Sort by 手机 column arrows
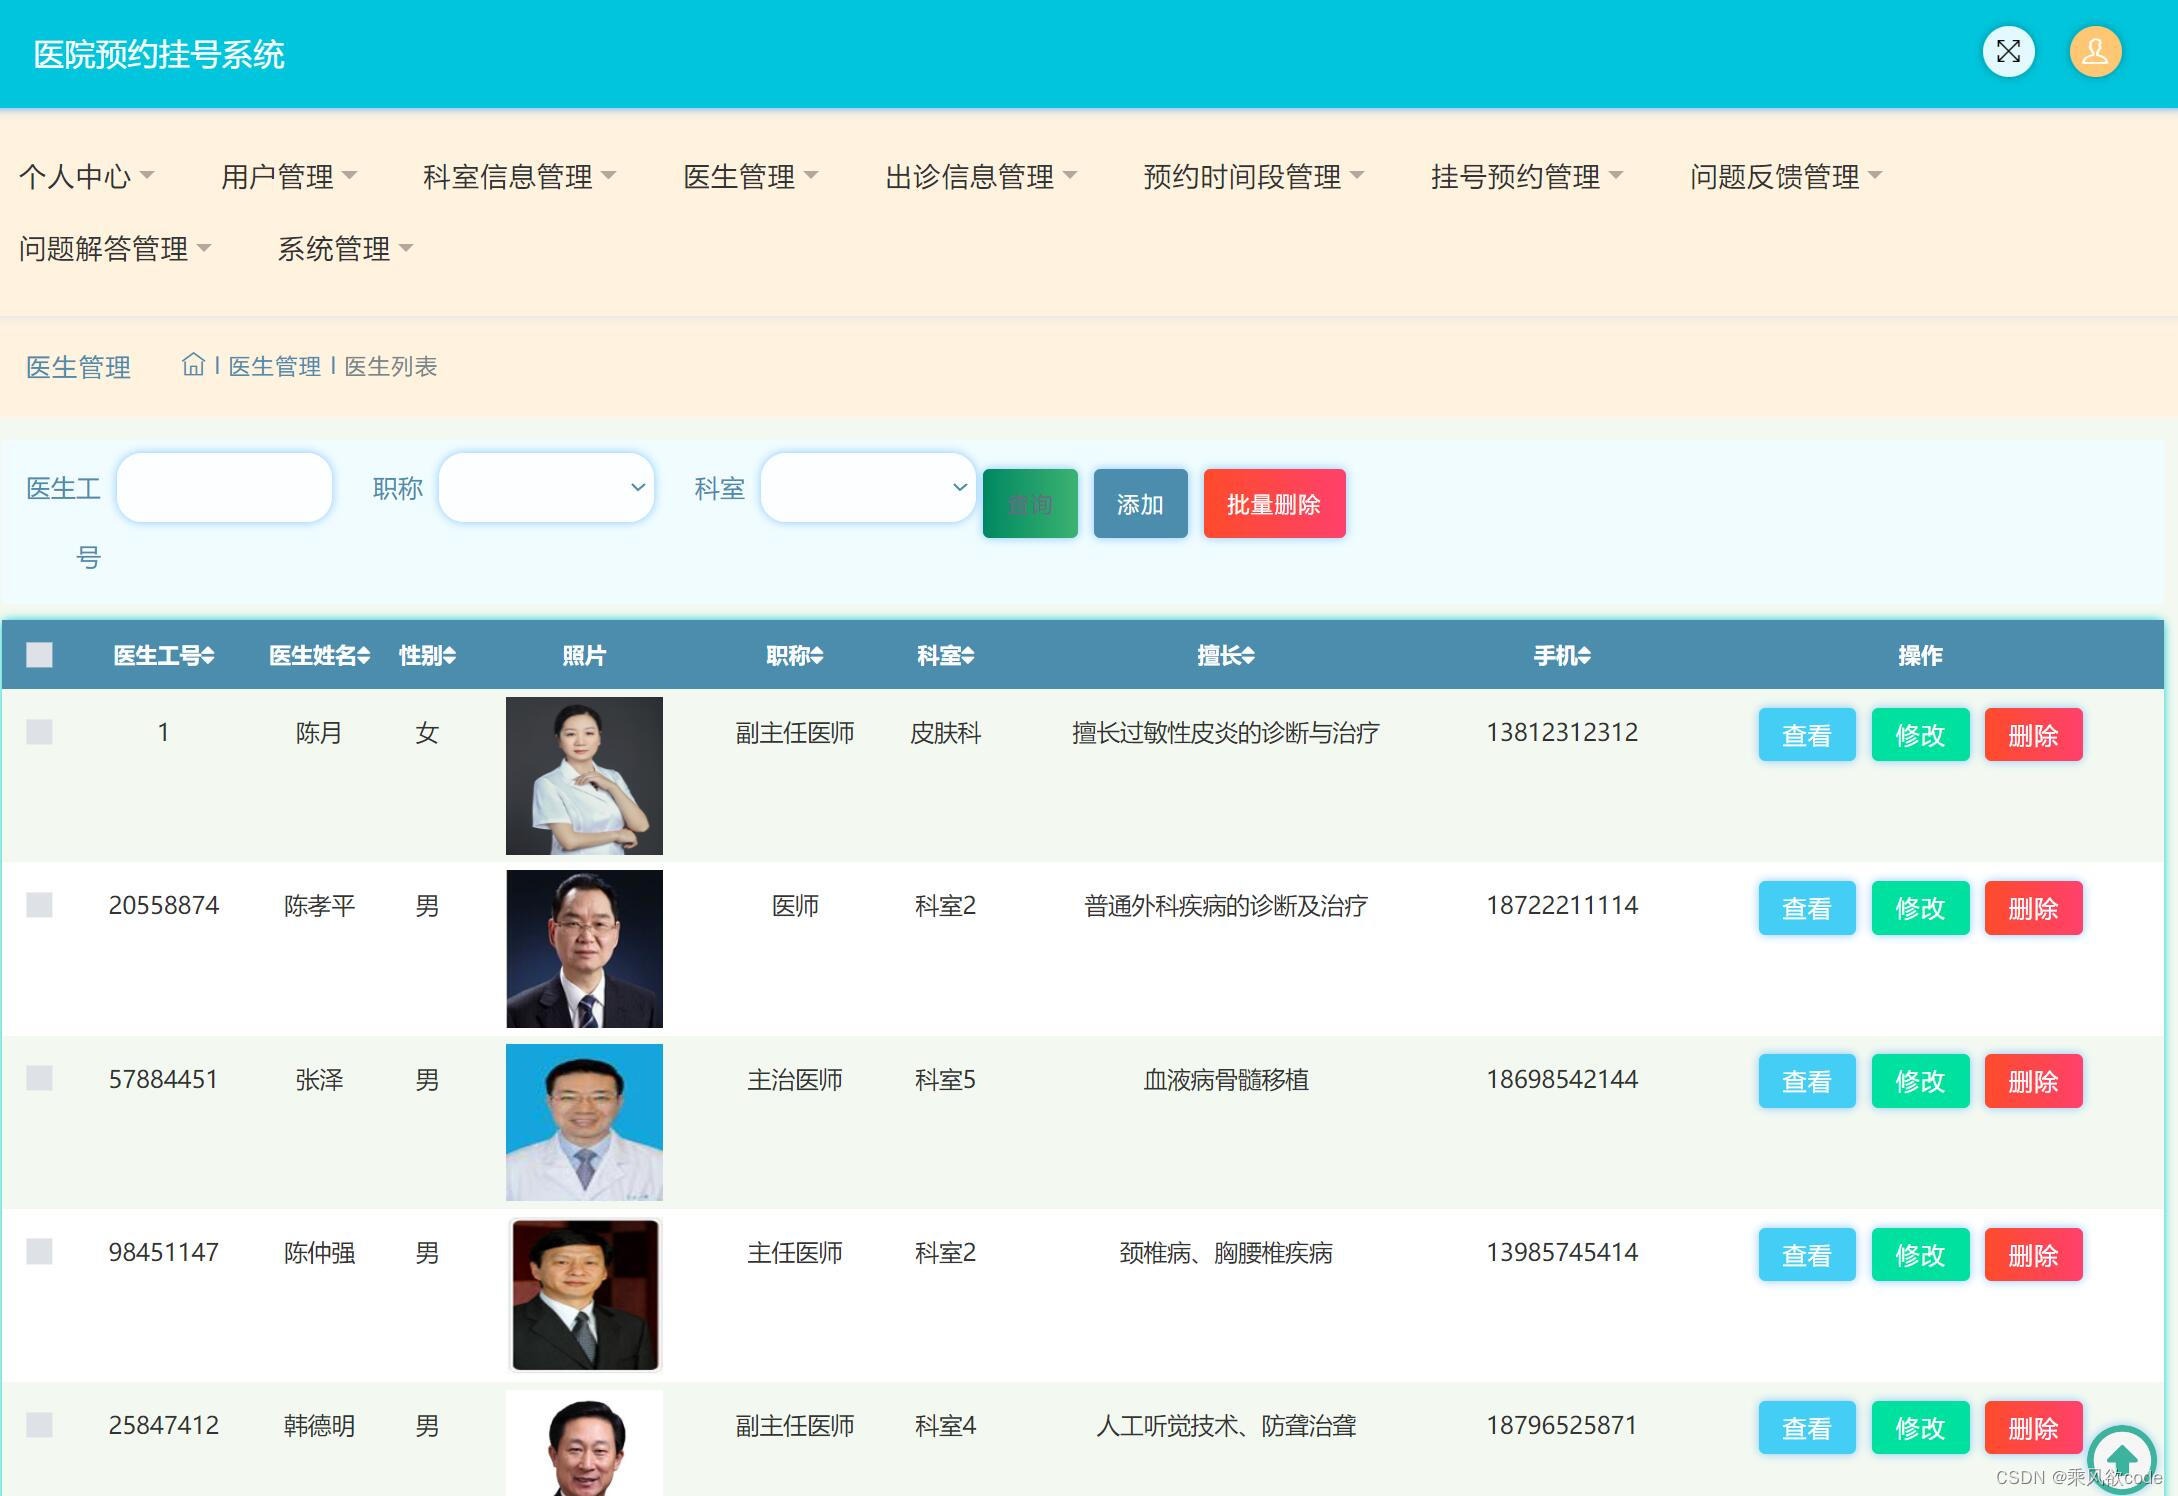The height and width of the screenshot is (1496, 2178). (x=1584, y=656)
